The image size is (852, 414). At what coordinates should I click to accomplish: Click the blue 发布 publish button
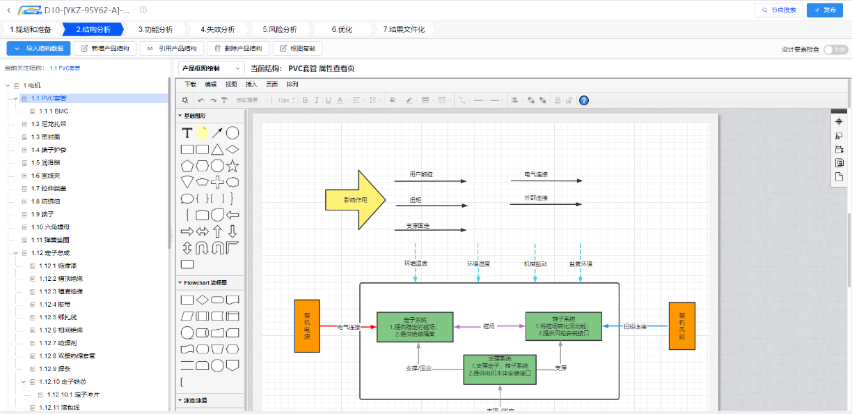click(x=824, y=10)
